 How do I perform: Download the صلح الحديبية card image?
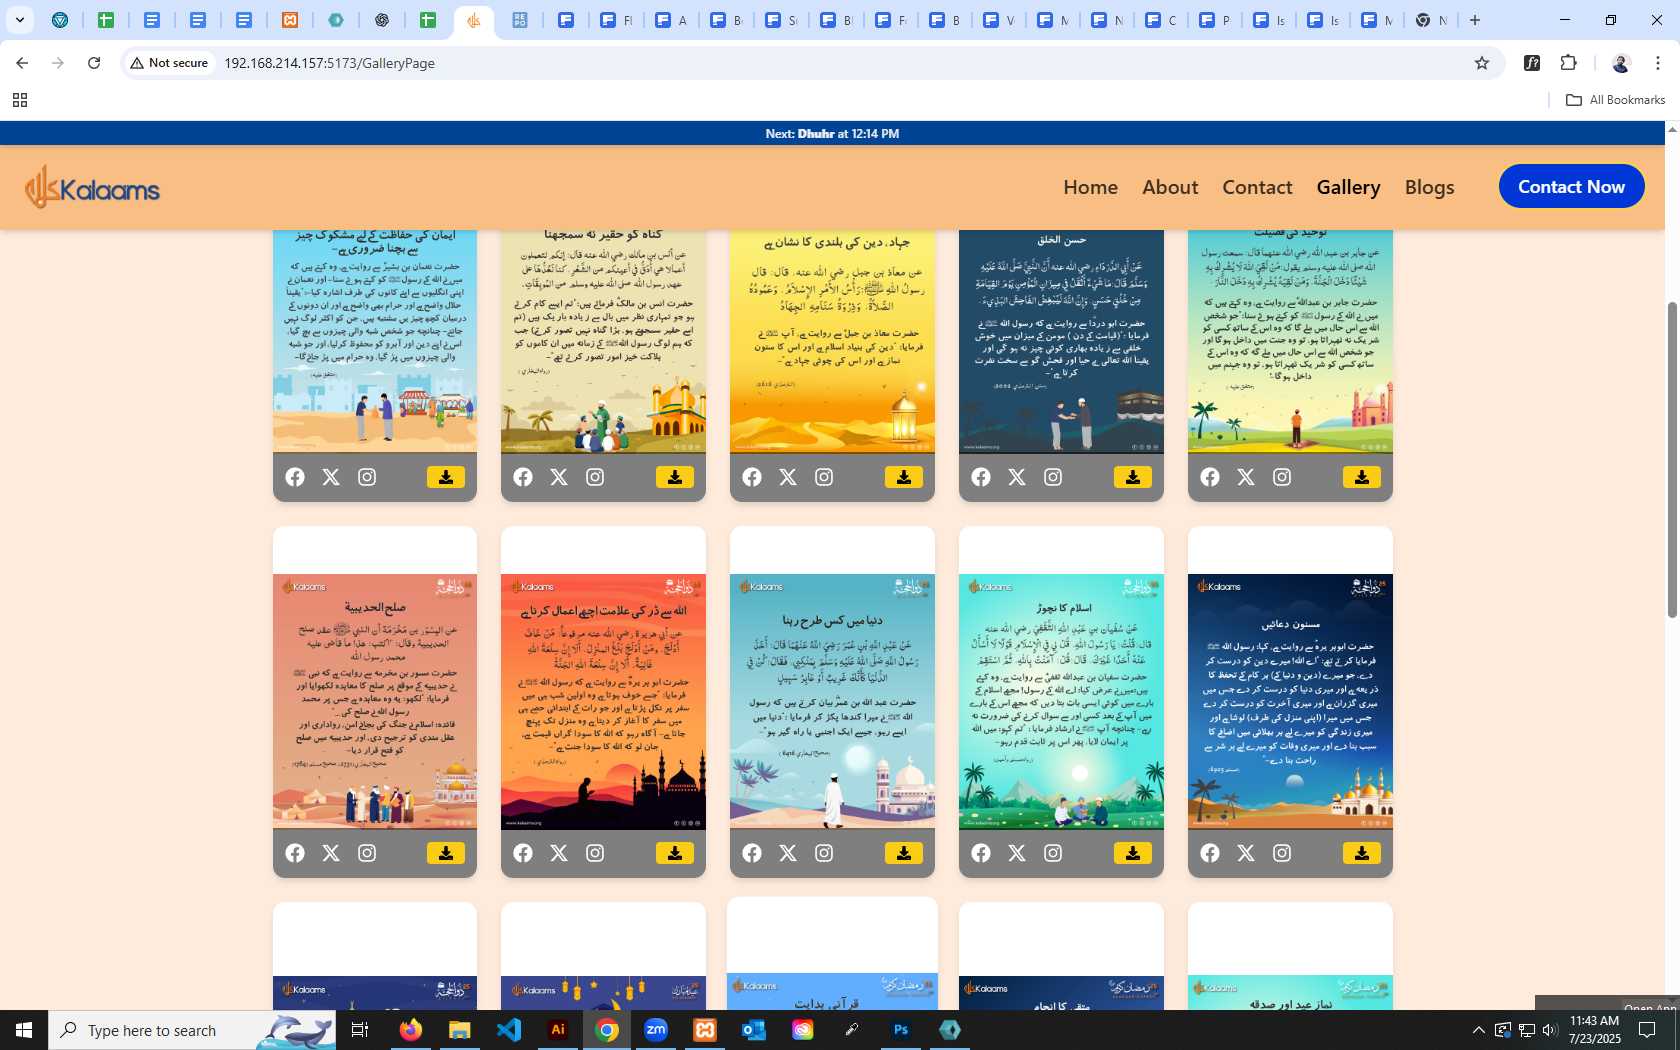coord(446,853)
